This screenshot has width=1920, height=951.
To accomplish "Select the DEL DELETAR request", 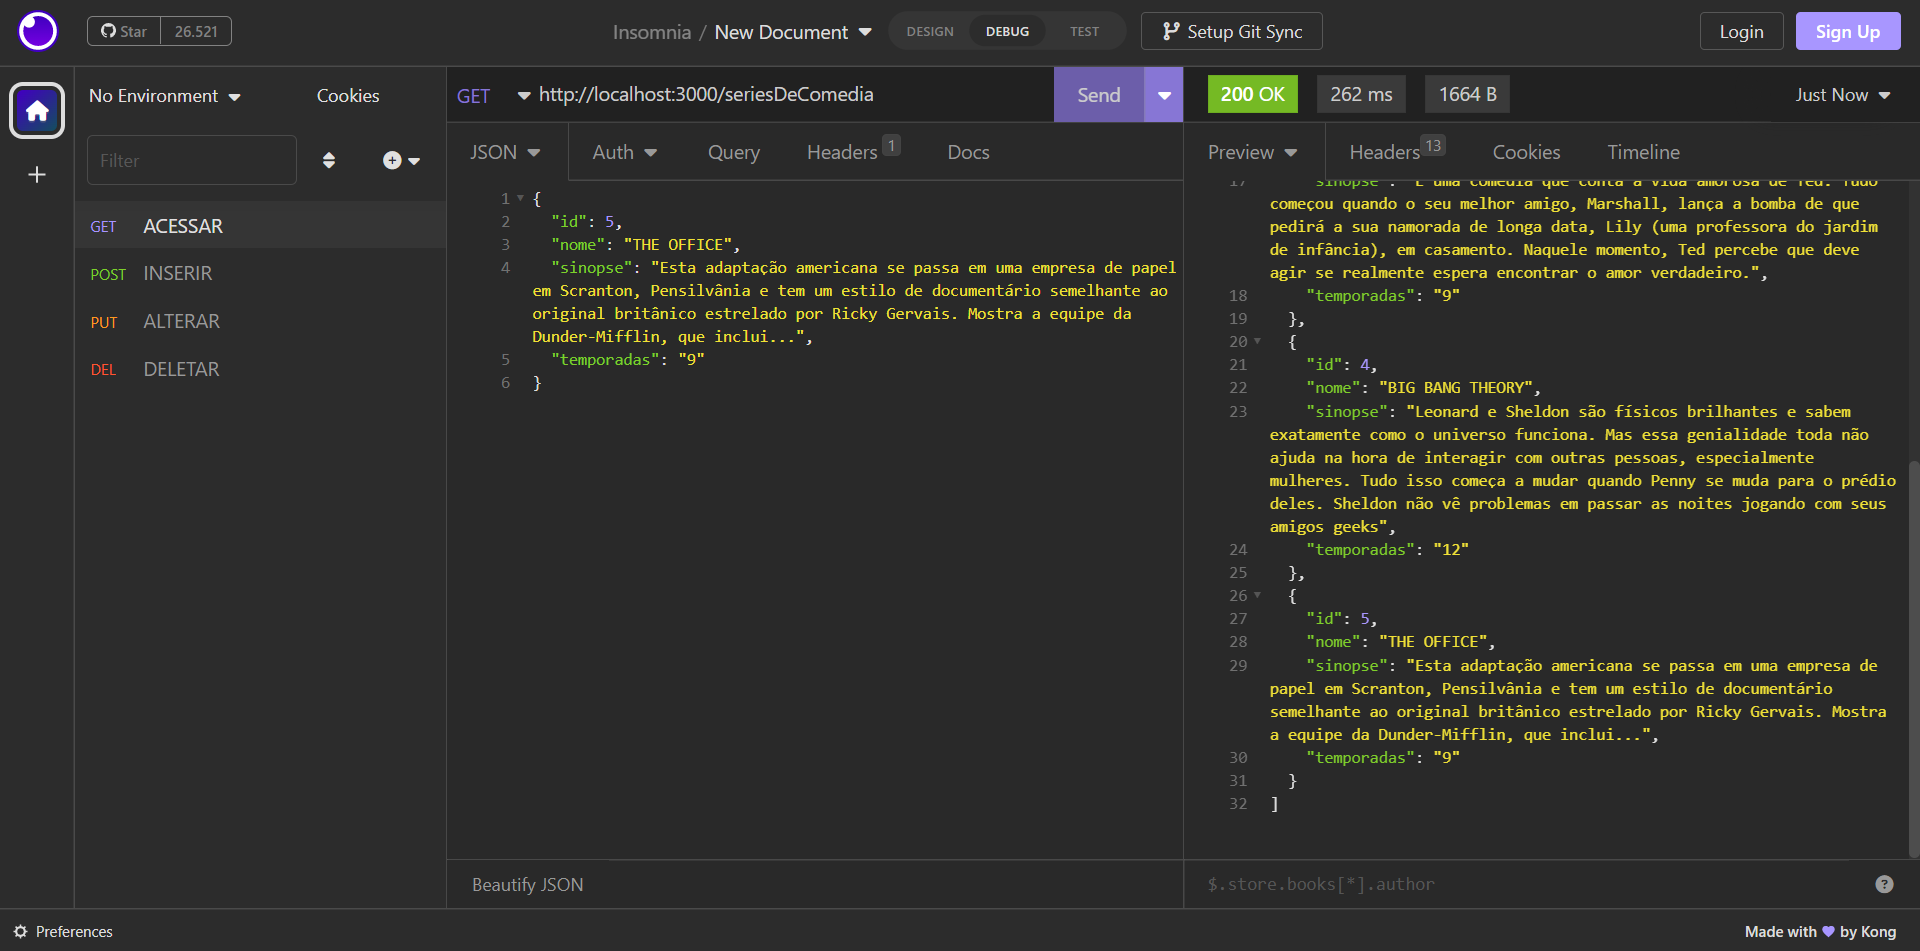I will [260, 369].
